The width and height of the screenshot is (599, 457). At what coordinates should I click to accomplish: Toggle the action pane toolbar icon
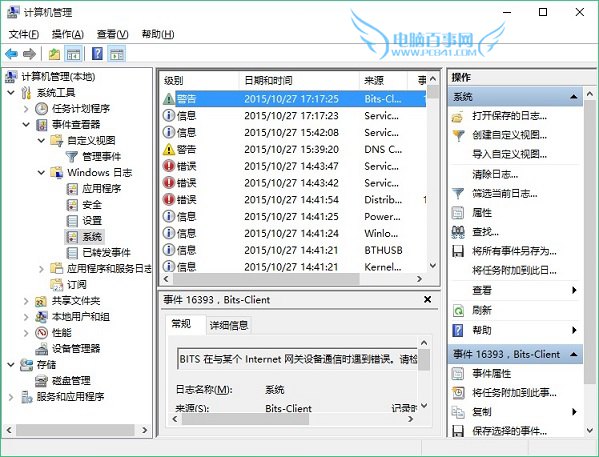click(x=117, y=54)
